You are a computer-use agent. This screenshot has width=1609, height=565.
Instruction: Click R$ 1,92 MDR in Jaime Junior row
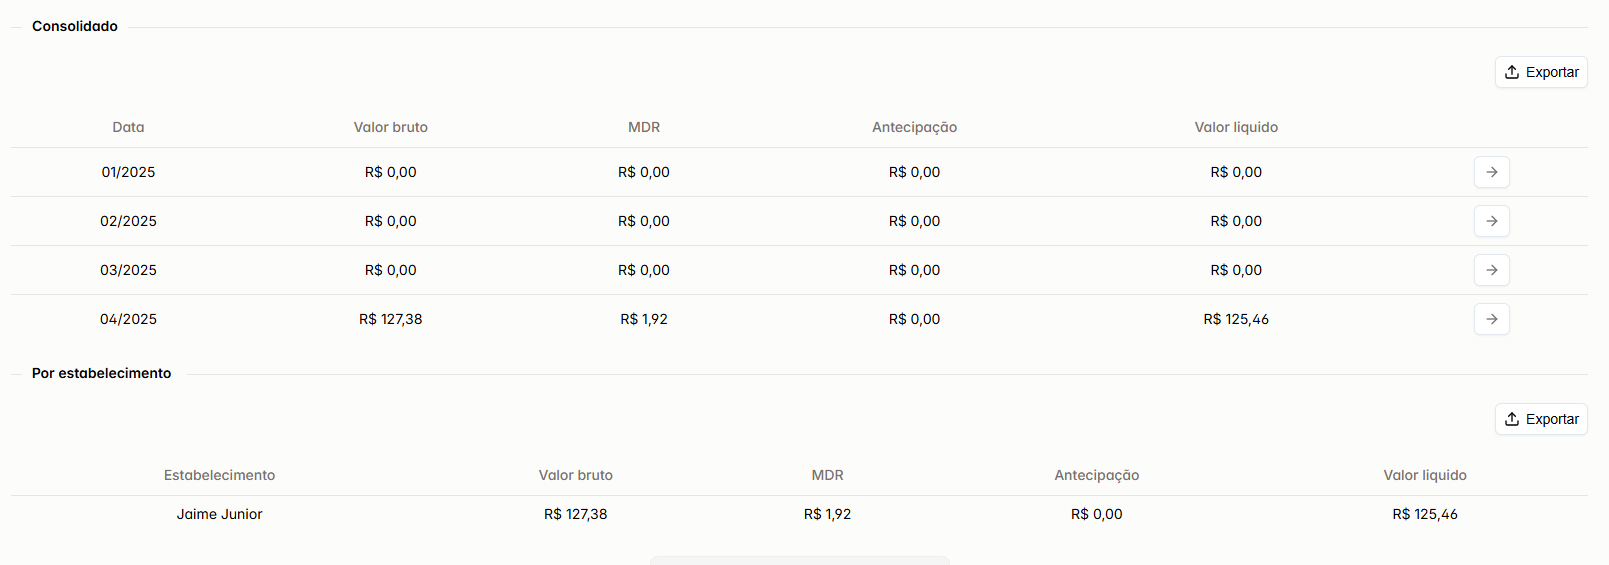[x=827, y=514]
